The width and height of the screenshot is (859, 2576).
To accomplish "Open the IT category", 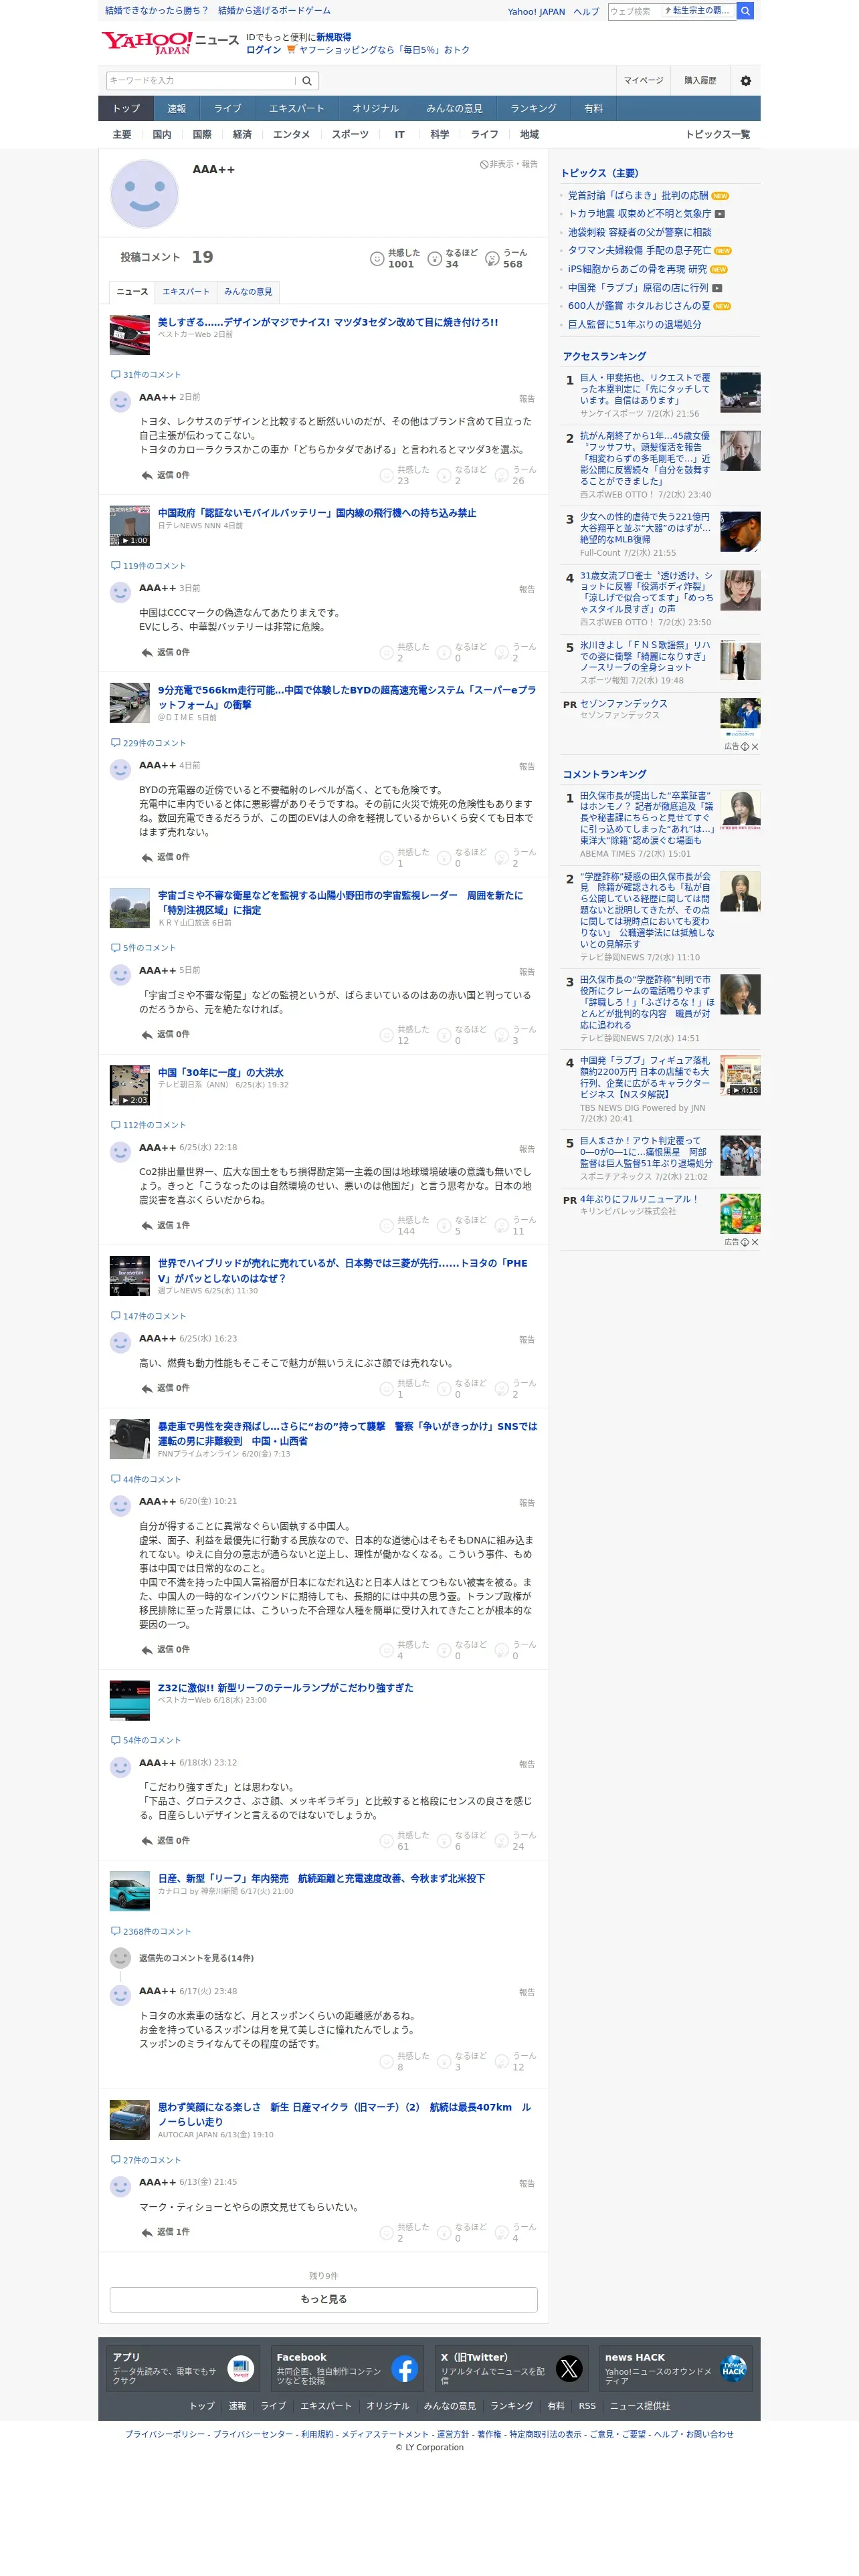I will coord(399,135).
